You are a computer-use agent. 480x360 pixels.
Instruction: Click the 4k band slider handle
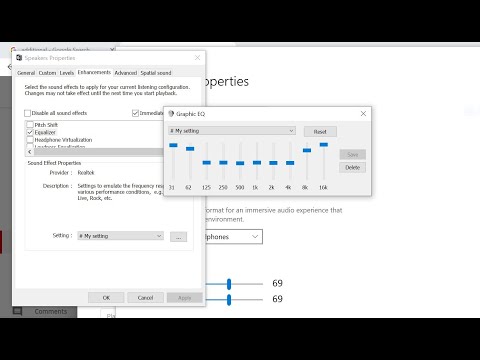click(290, 163)
